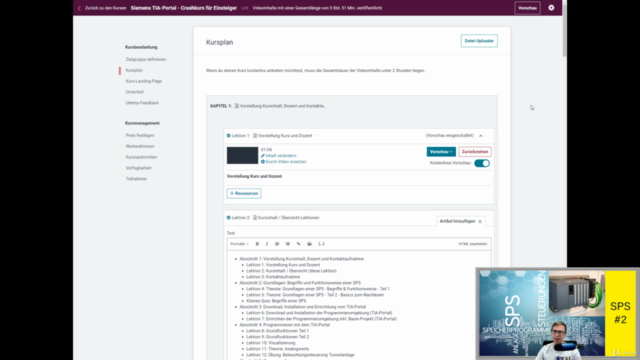Open the 'Datei-Uploader' button
Image resolution: width=640 pixels, height=360 pixels.
pos(479,41)
